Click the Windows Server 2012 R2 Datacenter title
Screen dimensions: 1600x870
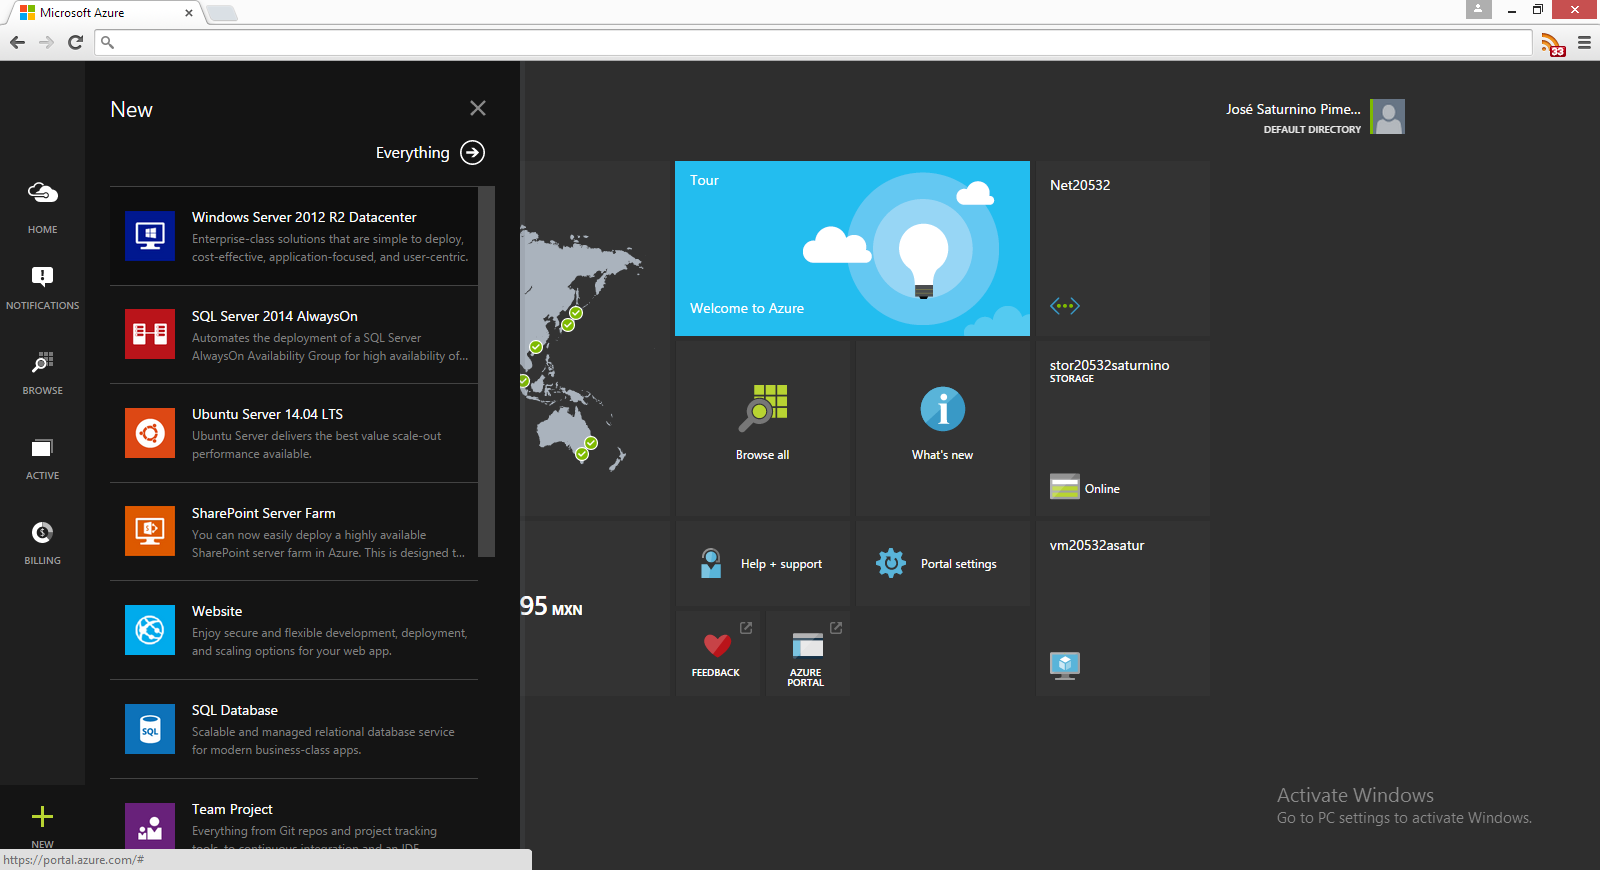pyautogui.click(x=304, y=217)
